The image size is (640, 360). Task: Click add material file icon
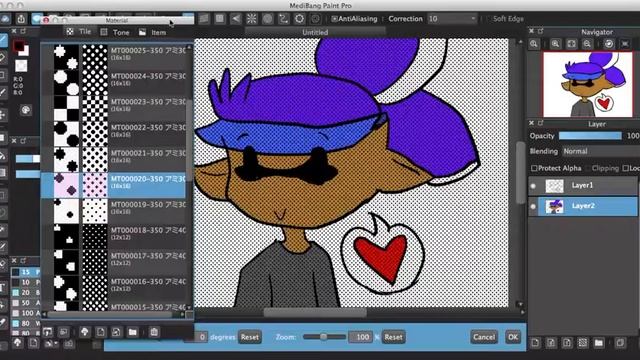pyautogui.click(x=101, y=332)
